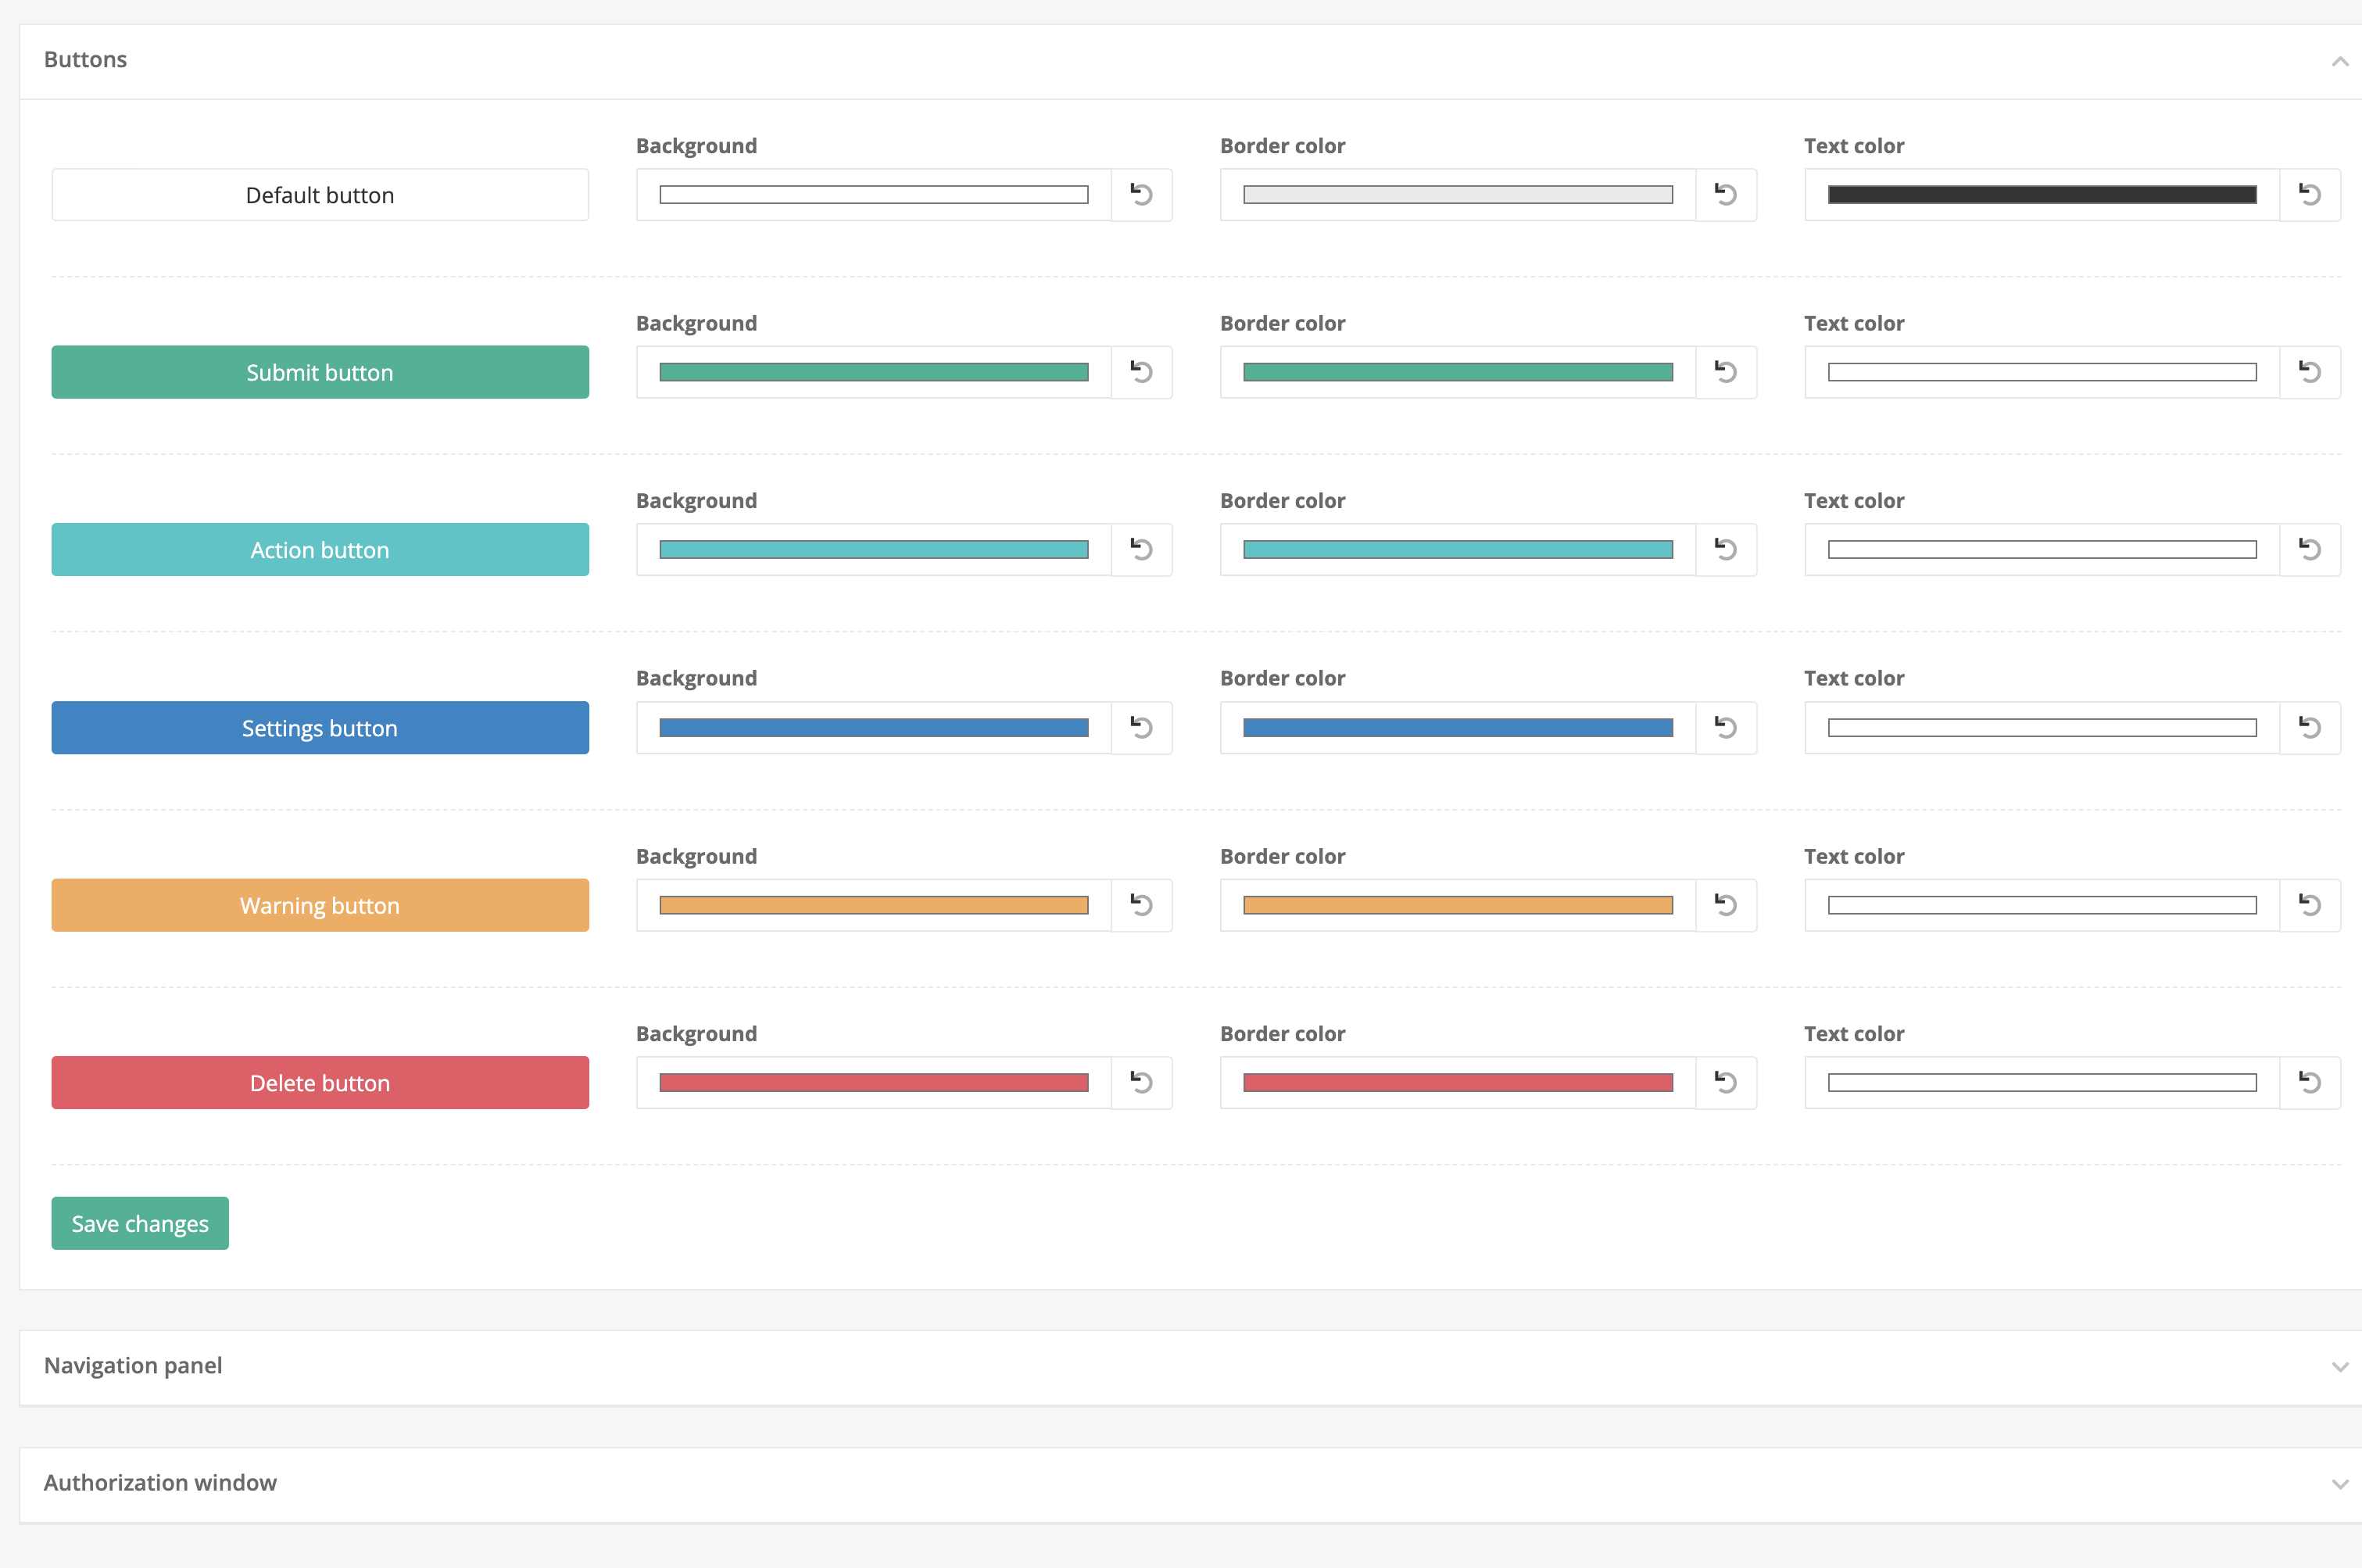
Task: Reset Submit button border color
Action: [x=1725, y=372]
